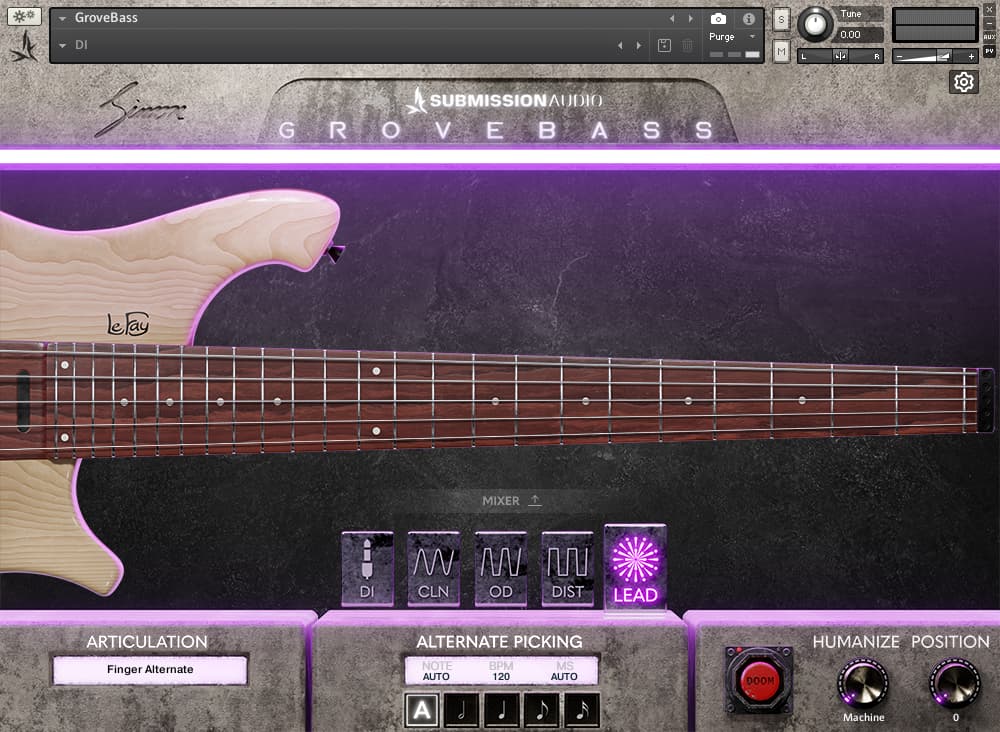Activate the LEAD tone preset
1000x732 pixels.
(635, 567)
